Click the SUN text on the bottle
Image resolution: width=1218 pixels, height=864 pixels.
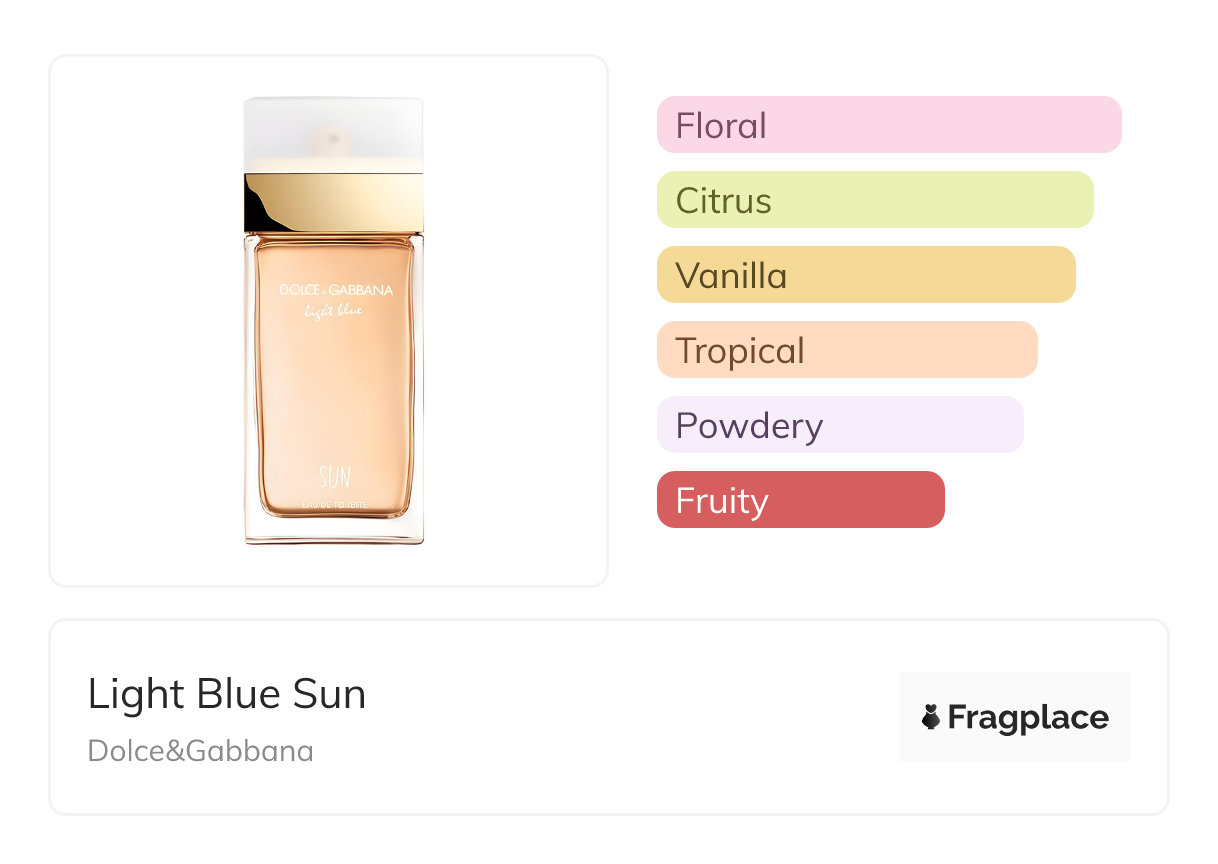(x=334, y=477)
